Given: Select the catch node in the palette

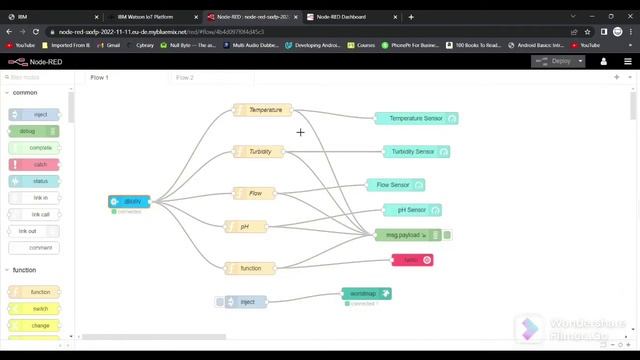Looking at the screenshot, I should 34,164.
